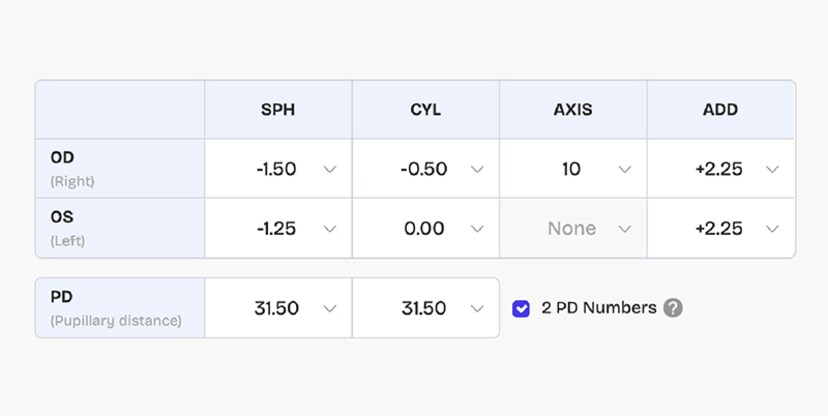Open the OD ADD dropdown showing +2.25
The image size is (828, 416).
(721, 169)
